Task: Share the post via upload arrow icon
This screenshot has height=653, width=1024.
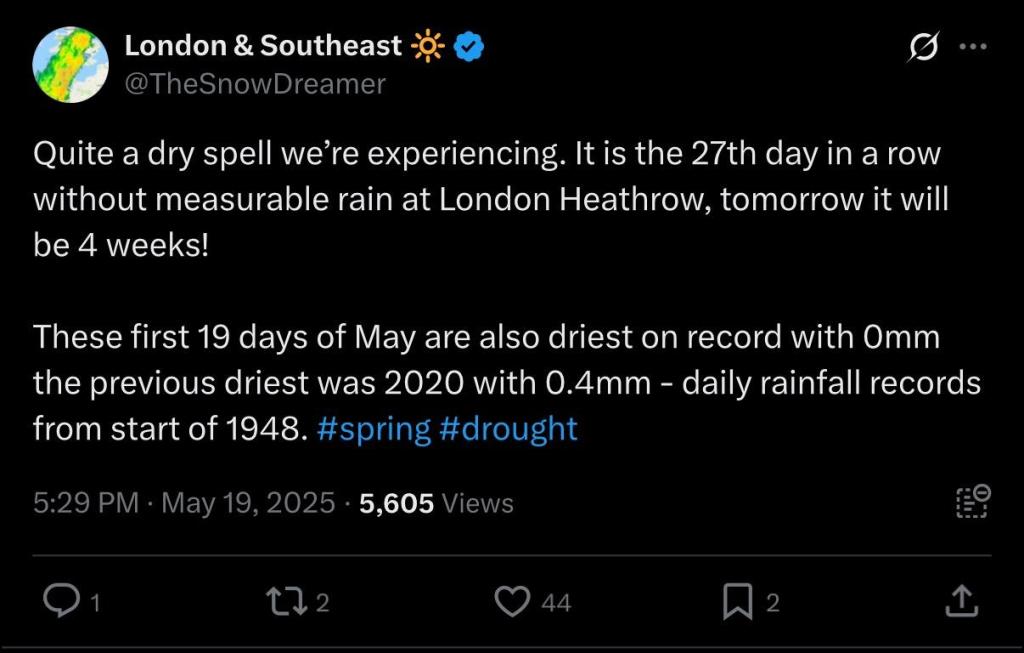Action: coord(960,600)
